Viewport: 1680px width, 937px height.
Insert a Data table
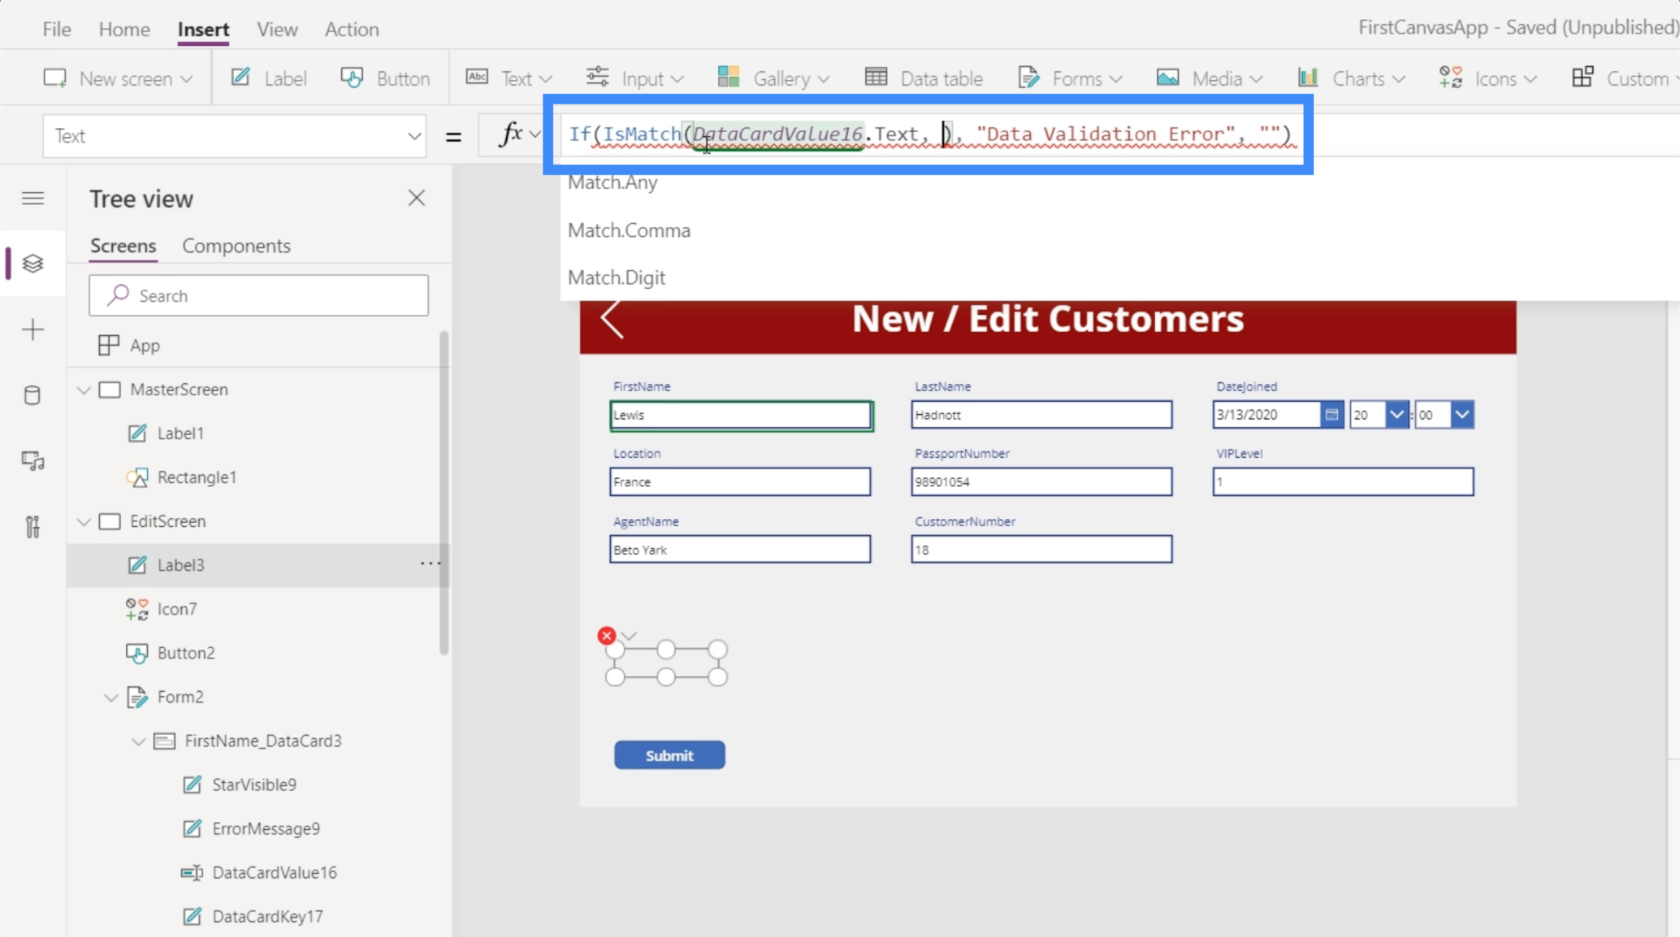coord(924,78)
